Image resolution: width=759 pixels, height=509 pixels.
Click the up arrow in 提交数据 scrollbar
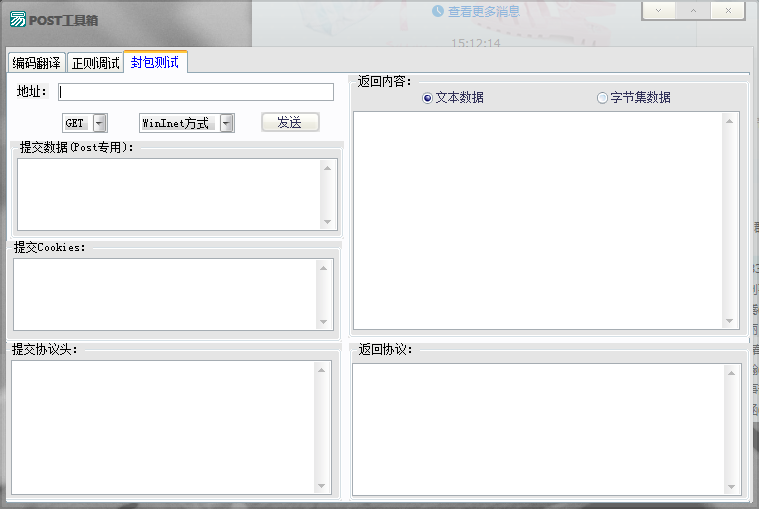tap(328, 168)
